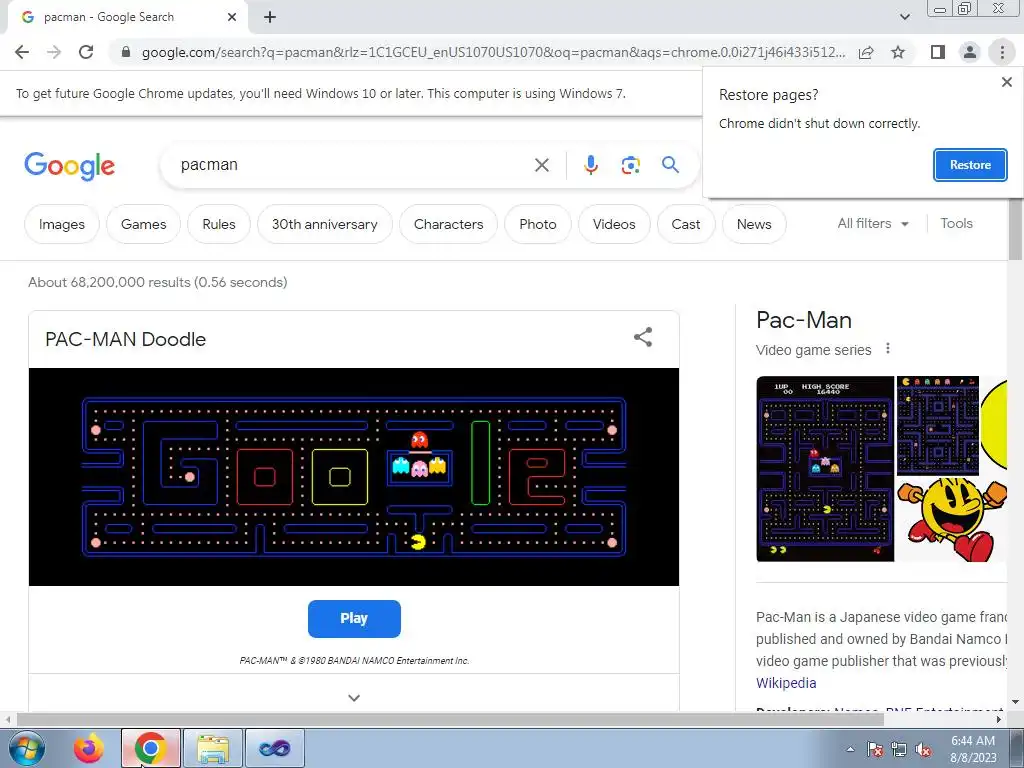Start voice search with microphone icon
The height and width of the screenshot is (768, 1024).
tap(590, 165)
